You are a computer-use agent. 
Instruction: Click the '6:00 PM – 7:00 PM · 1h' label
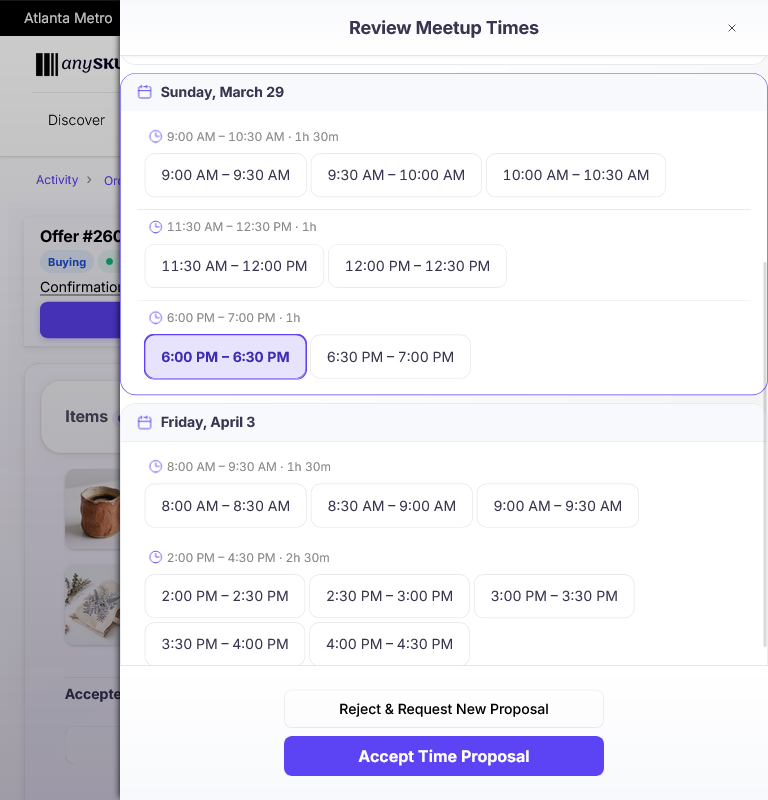pos(234,318)
